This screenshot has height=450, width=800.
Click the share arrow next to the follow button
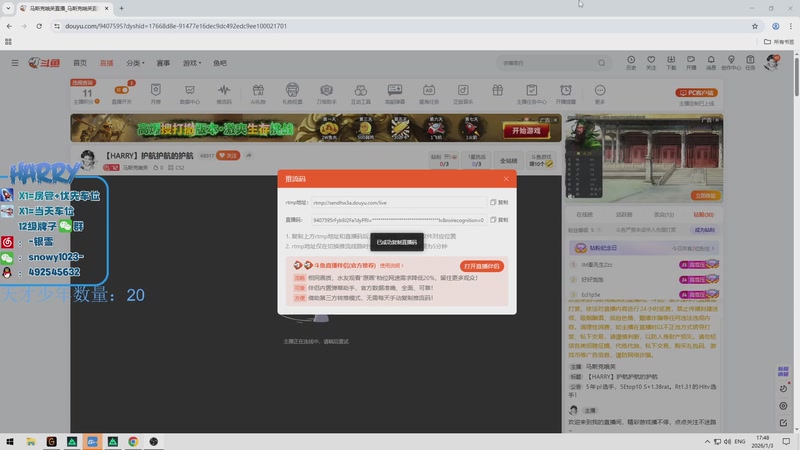[248, 156]
